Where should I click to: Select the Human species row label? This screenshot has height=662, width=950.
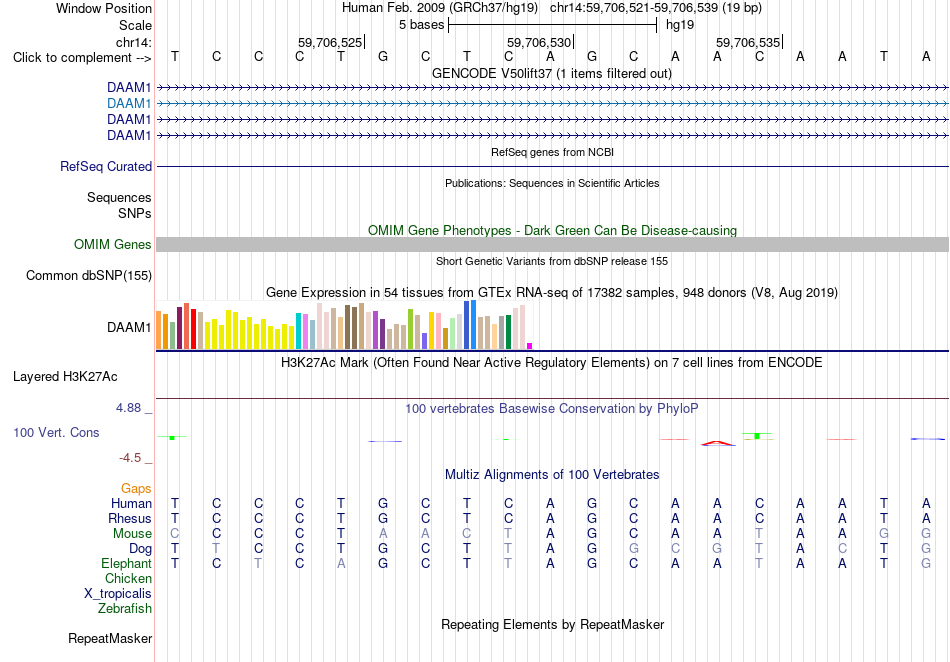131,503
